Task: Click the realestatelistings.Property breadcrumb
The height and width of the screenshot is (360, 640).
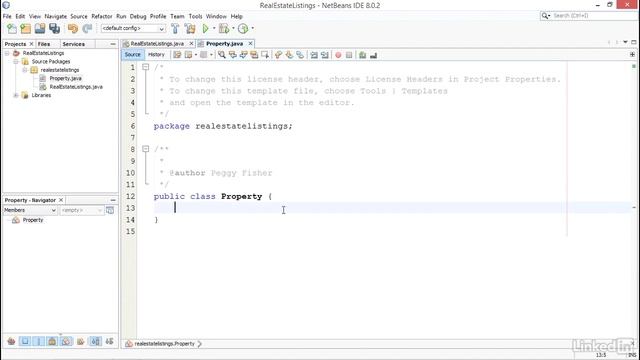Action: click(164, 344)
